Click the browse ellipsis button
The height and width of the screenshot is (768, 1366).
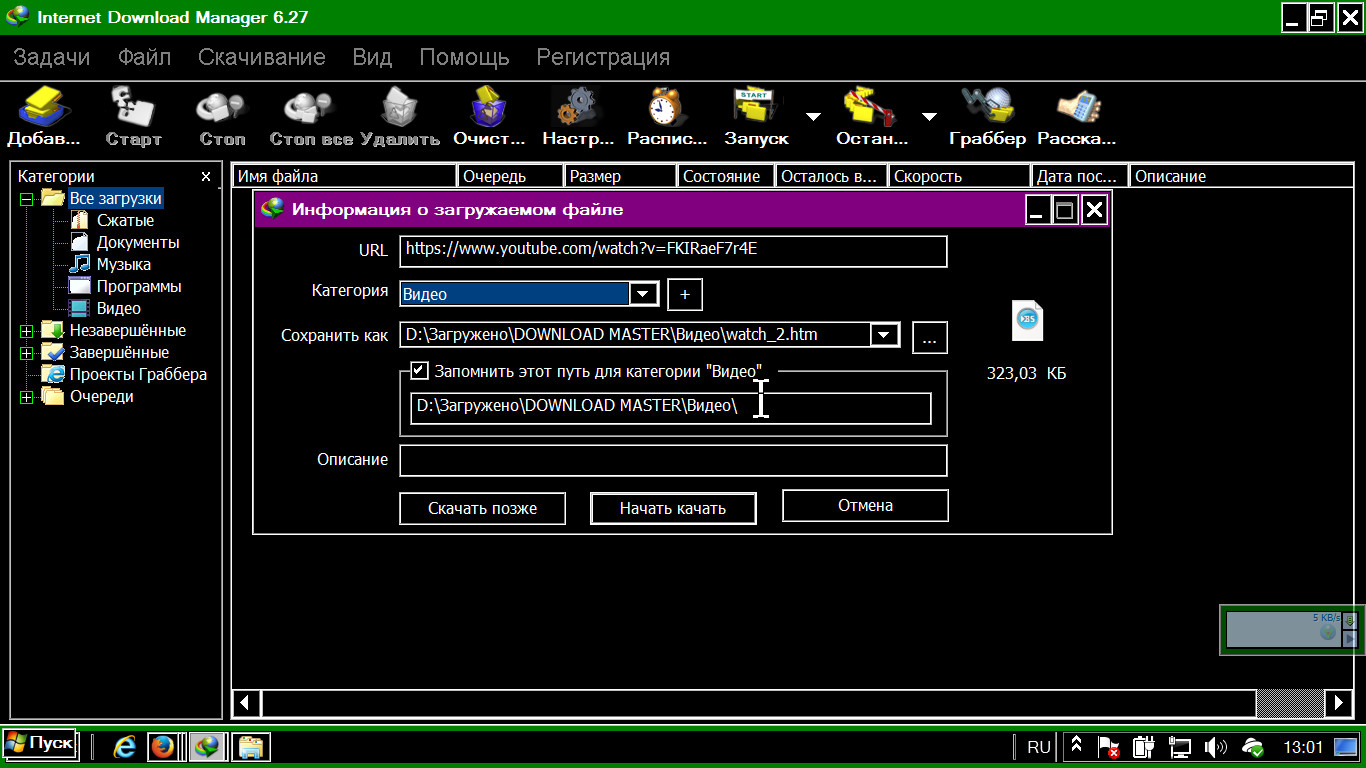tap(930, 337)
